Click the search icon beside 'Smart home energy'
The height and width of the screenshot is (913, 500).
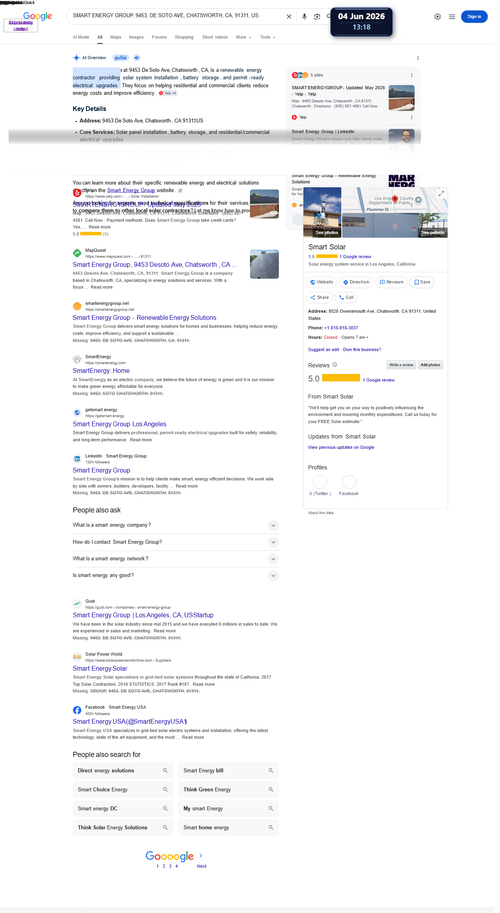coord(271,827)
